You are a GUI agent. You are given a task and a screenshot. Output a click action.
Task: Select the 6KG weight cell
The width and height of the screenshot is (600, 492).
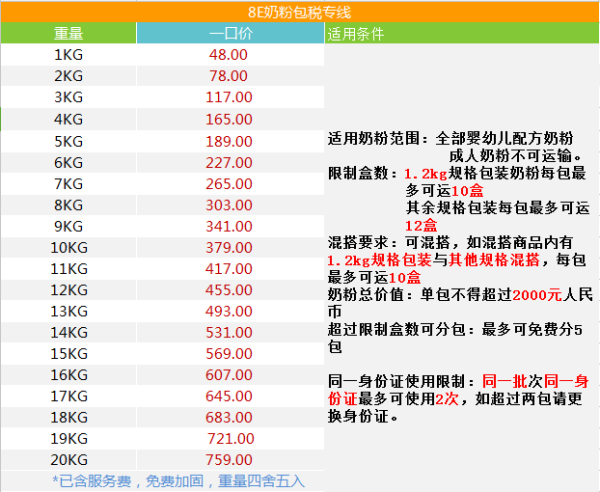tap(68, 163)
